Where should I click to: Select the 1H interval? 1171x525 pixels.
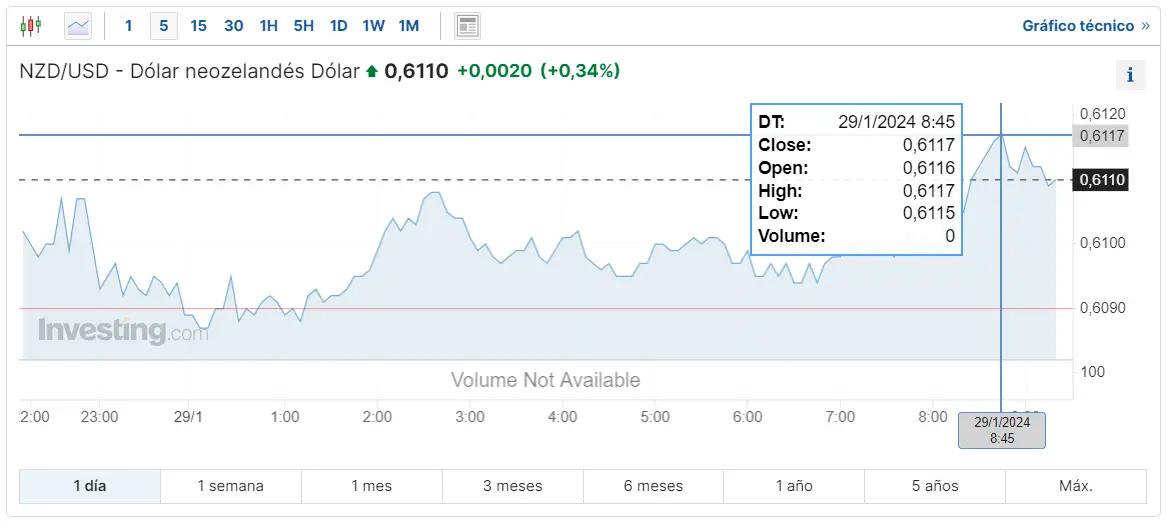point(269,26)
